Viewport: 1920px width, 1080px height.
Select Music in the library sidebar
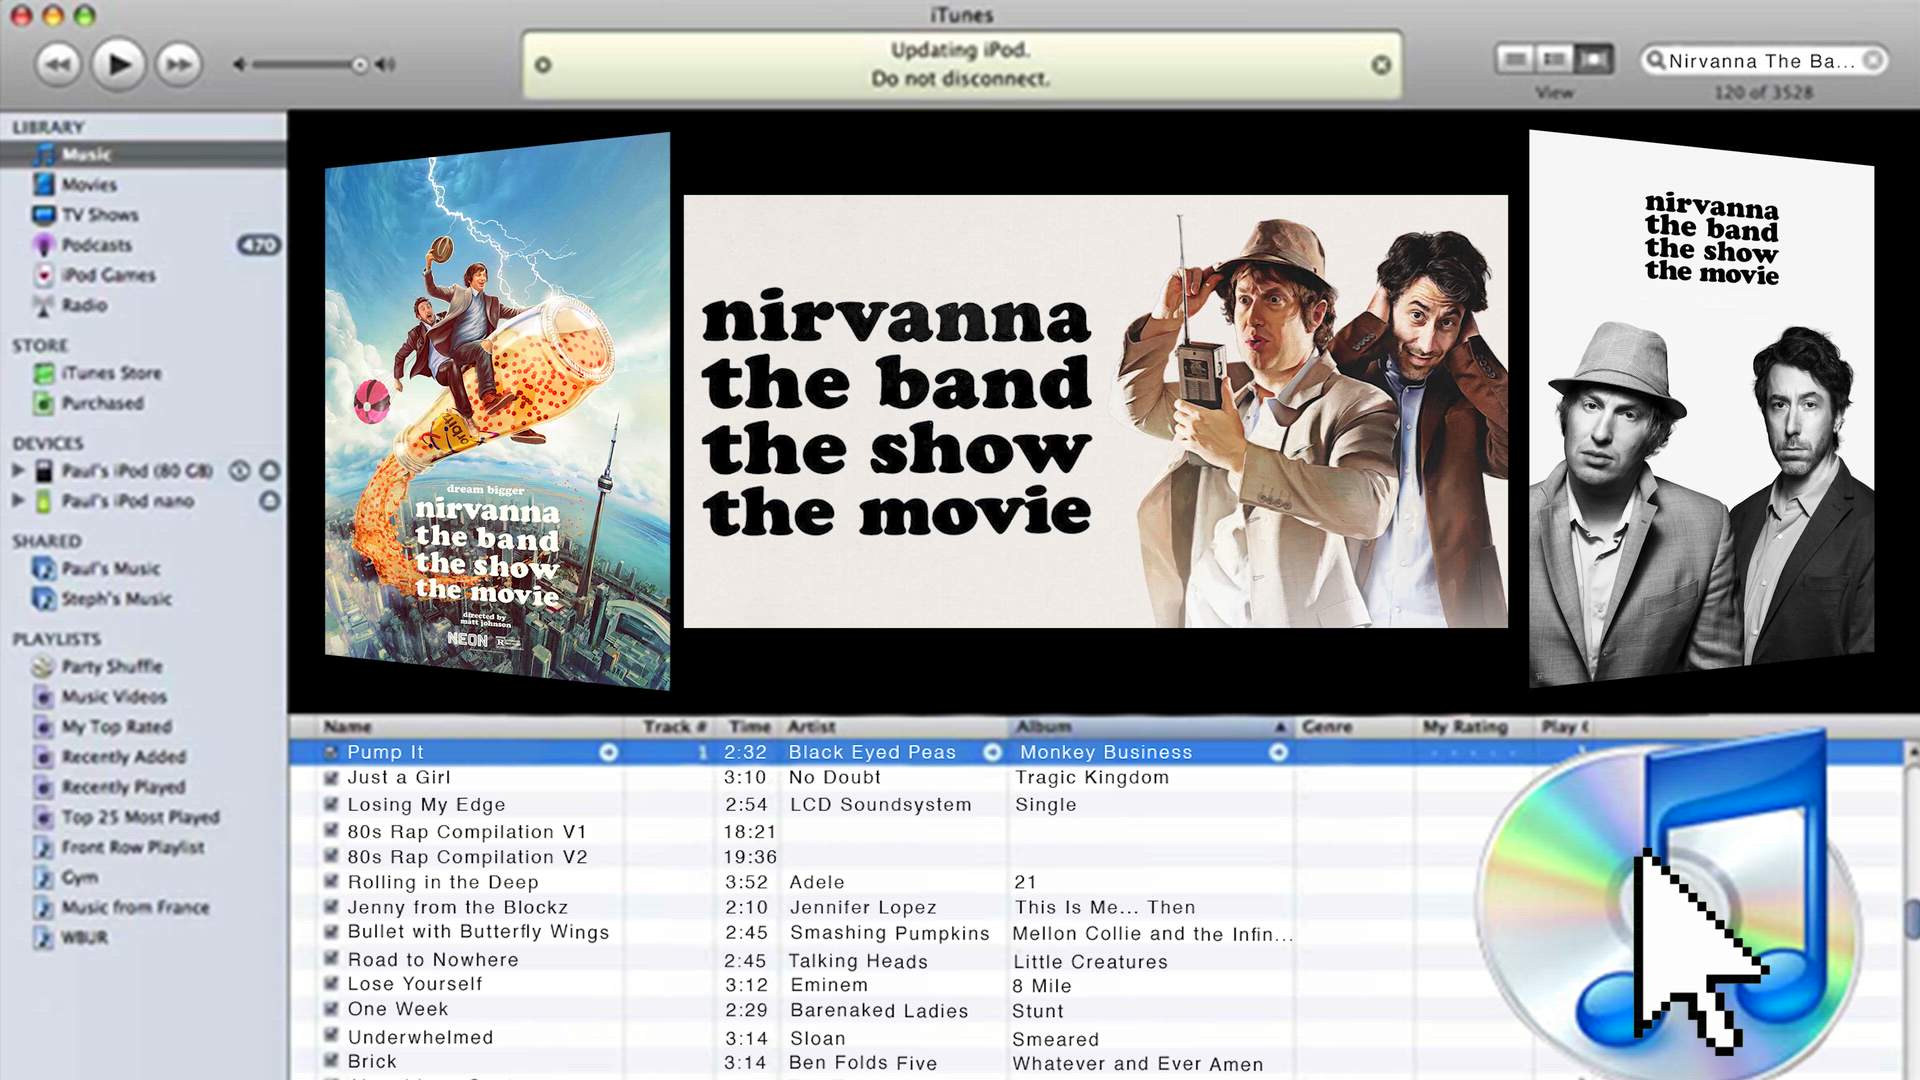click(x=143, y=154)
